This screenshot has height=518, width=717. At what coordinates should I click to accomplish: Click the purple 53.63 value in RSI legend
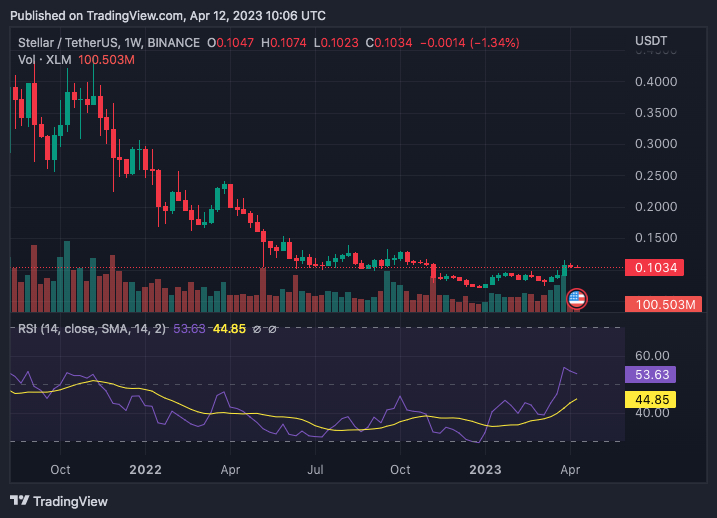189,329
